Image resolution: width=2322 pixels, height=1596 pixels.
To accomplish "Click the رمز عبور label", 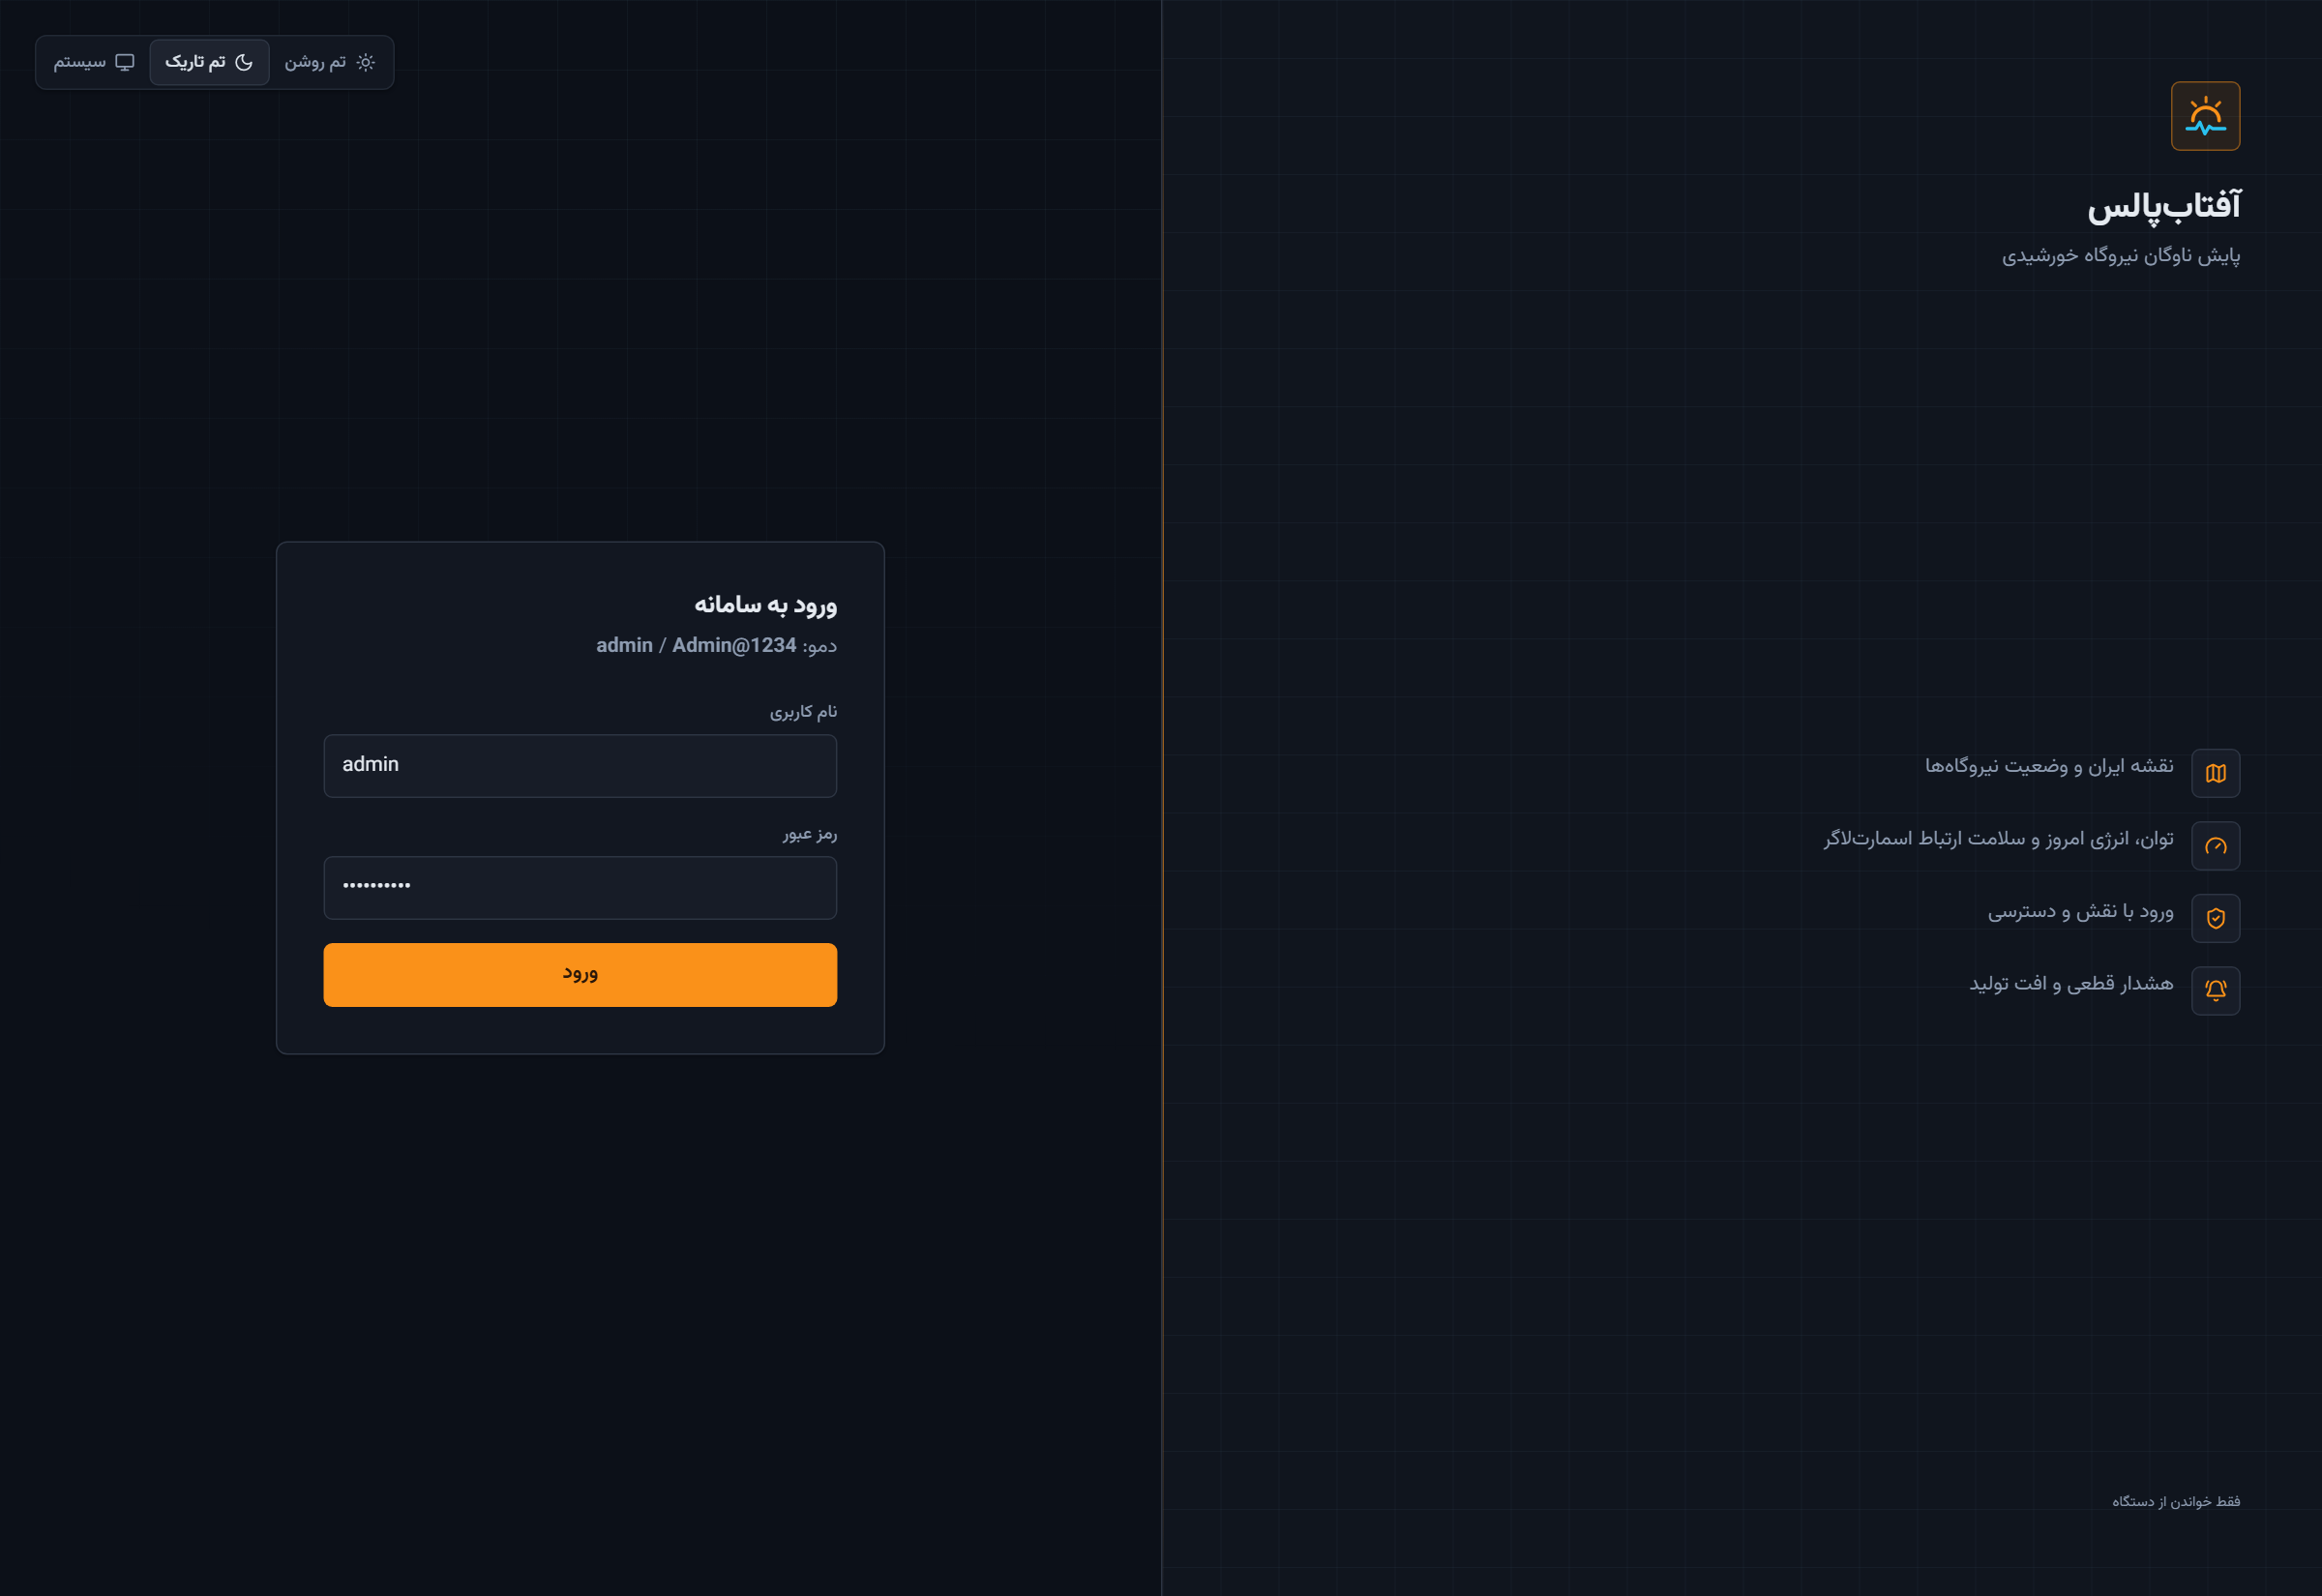I will coord(810,834).
